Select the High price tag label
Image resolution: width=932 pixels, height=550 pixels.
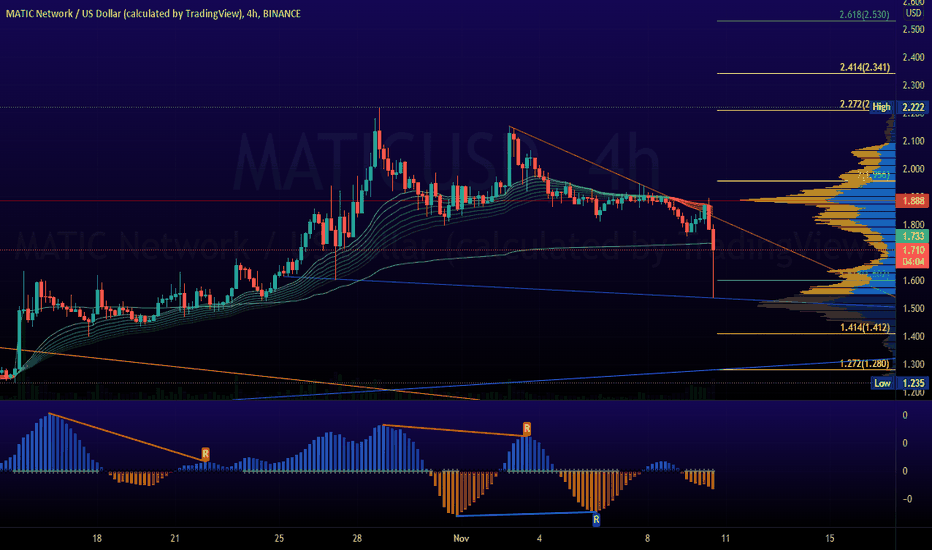pyautogui.click(x=881, y=107)
